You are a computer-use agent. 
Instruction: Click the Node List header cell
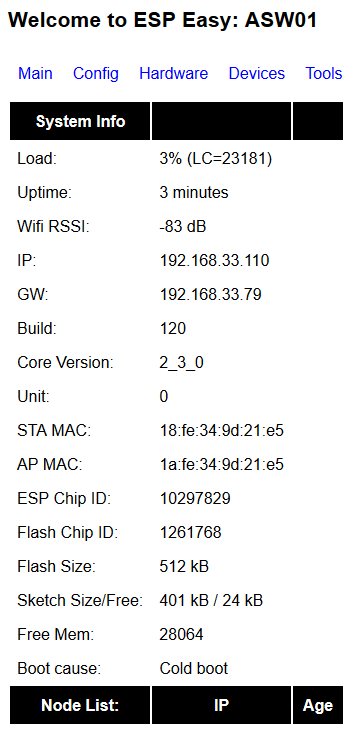click(80, 705)
